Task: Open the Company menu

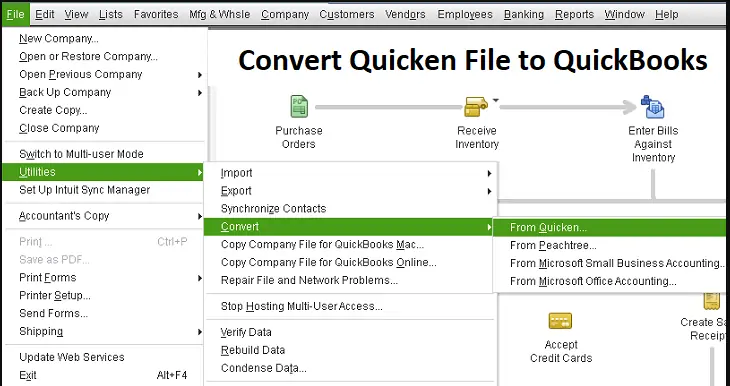Action: [285, 14]
